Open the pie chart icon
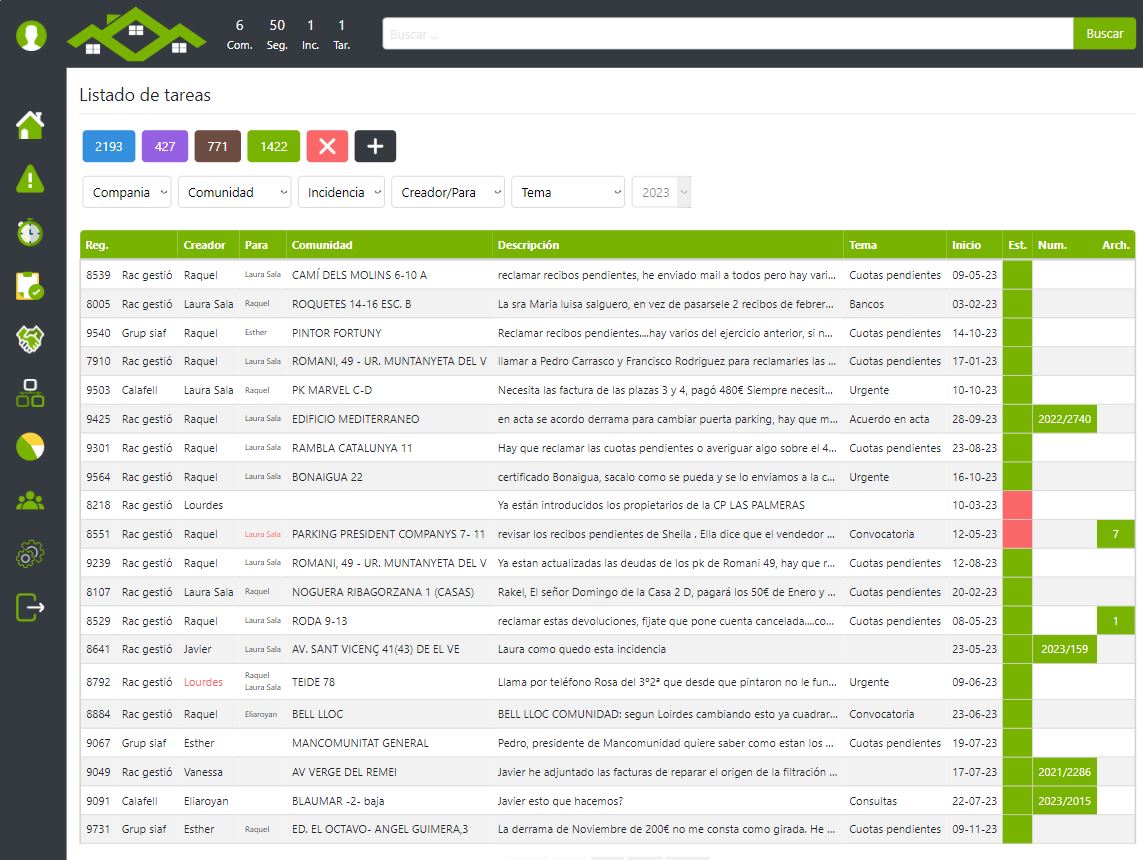Image resolution: width=1143 pixels, height=860 pixels. point(30,447)
